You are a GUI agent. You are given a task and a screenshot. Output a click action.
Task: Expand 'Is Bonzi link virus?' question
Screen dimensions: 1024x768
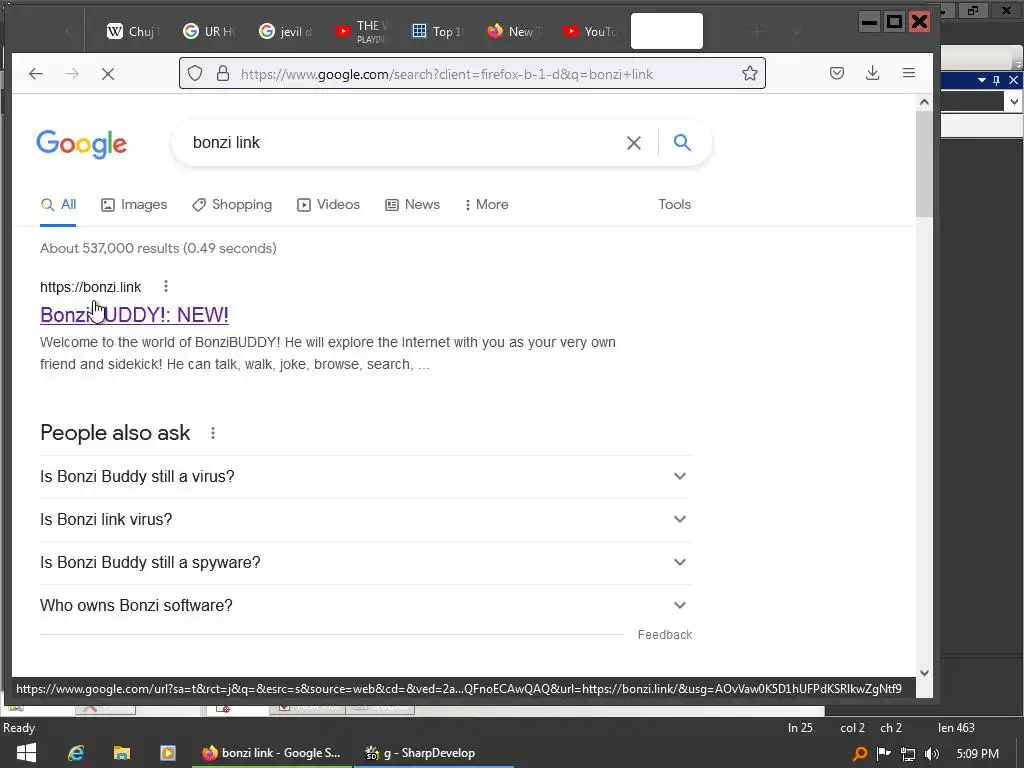[366, 520]
